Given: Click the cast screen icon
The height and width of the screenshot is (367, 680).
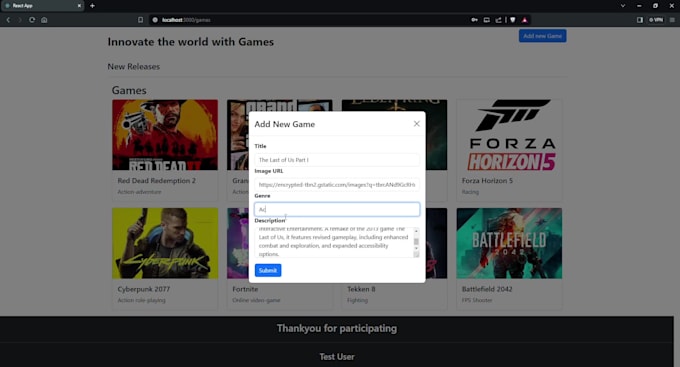Looking at the screenshot, I should click(x=487, y=20).
